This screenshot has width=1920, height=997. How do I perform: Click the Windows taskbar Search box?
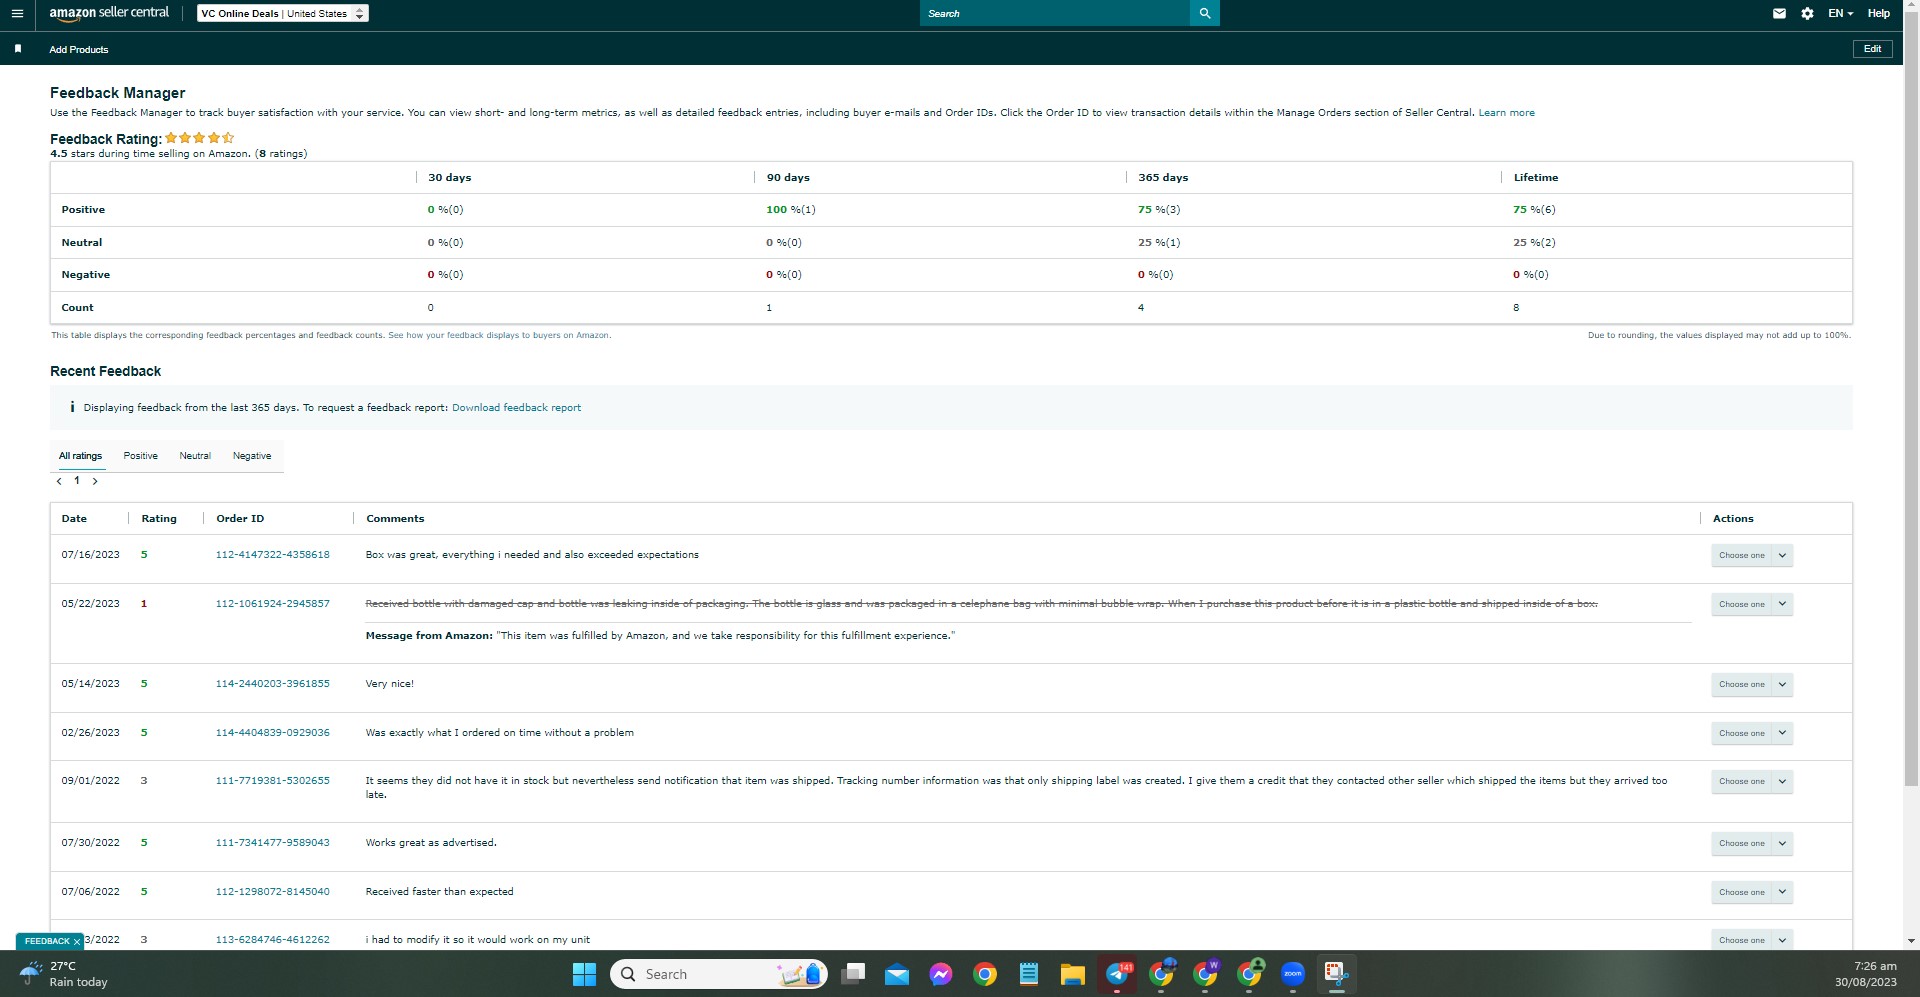[x=719, y=974]
